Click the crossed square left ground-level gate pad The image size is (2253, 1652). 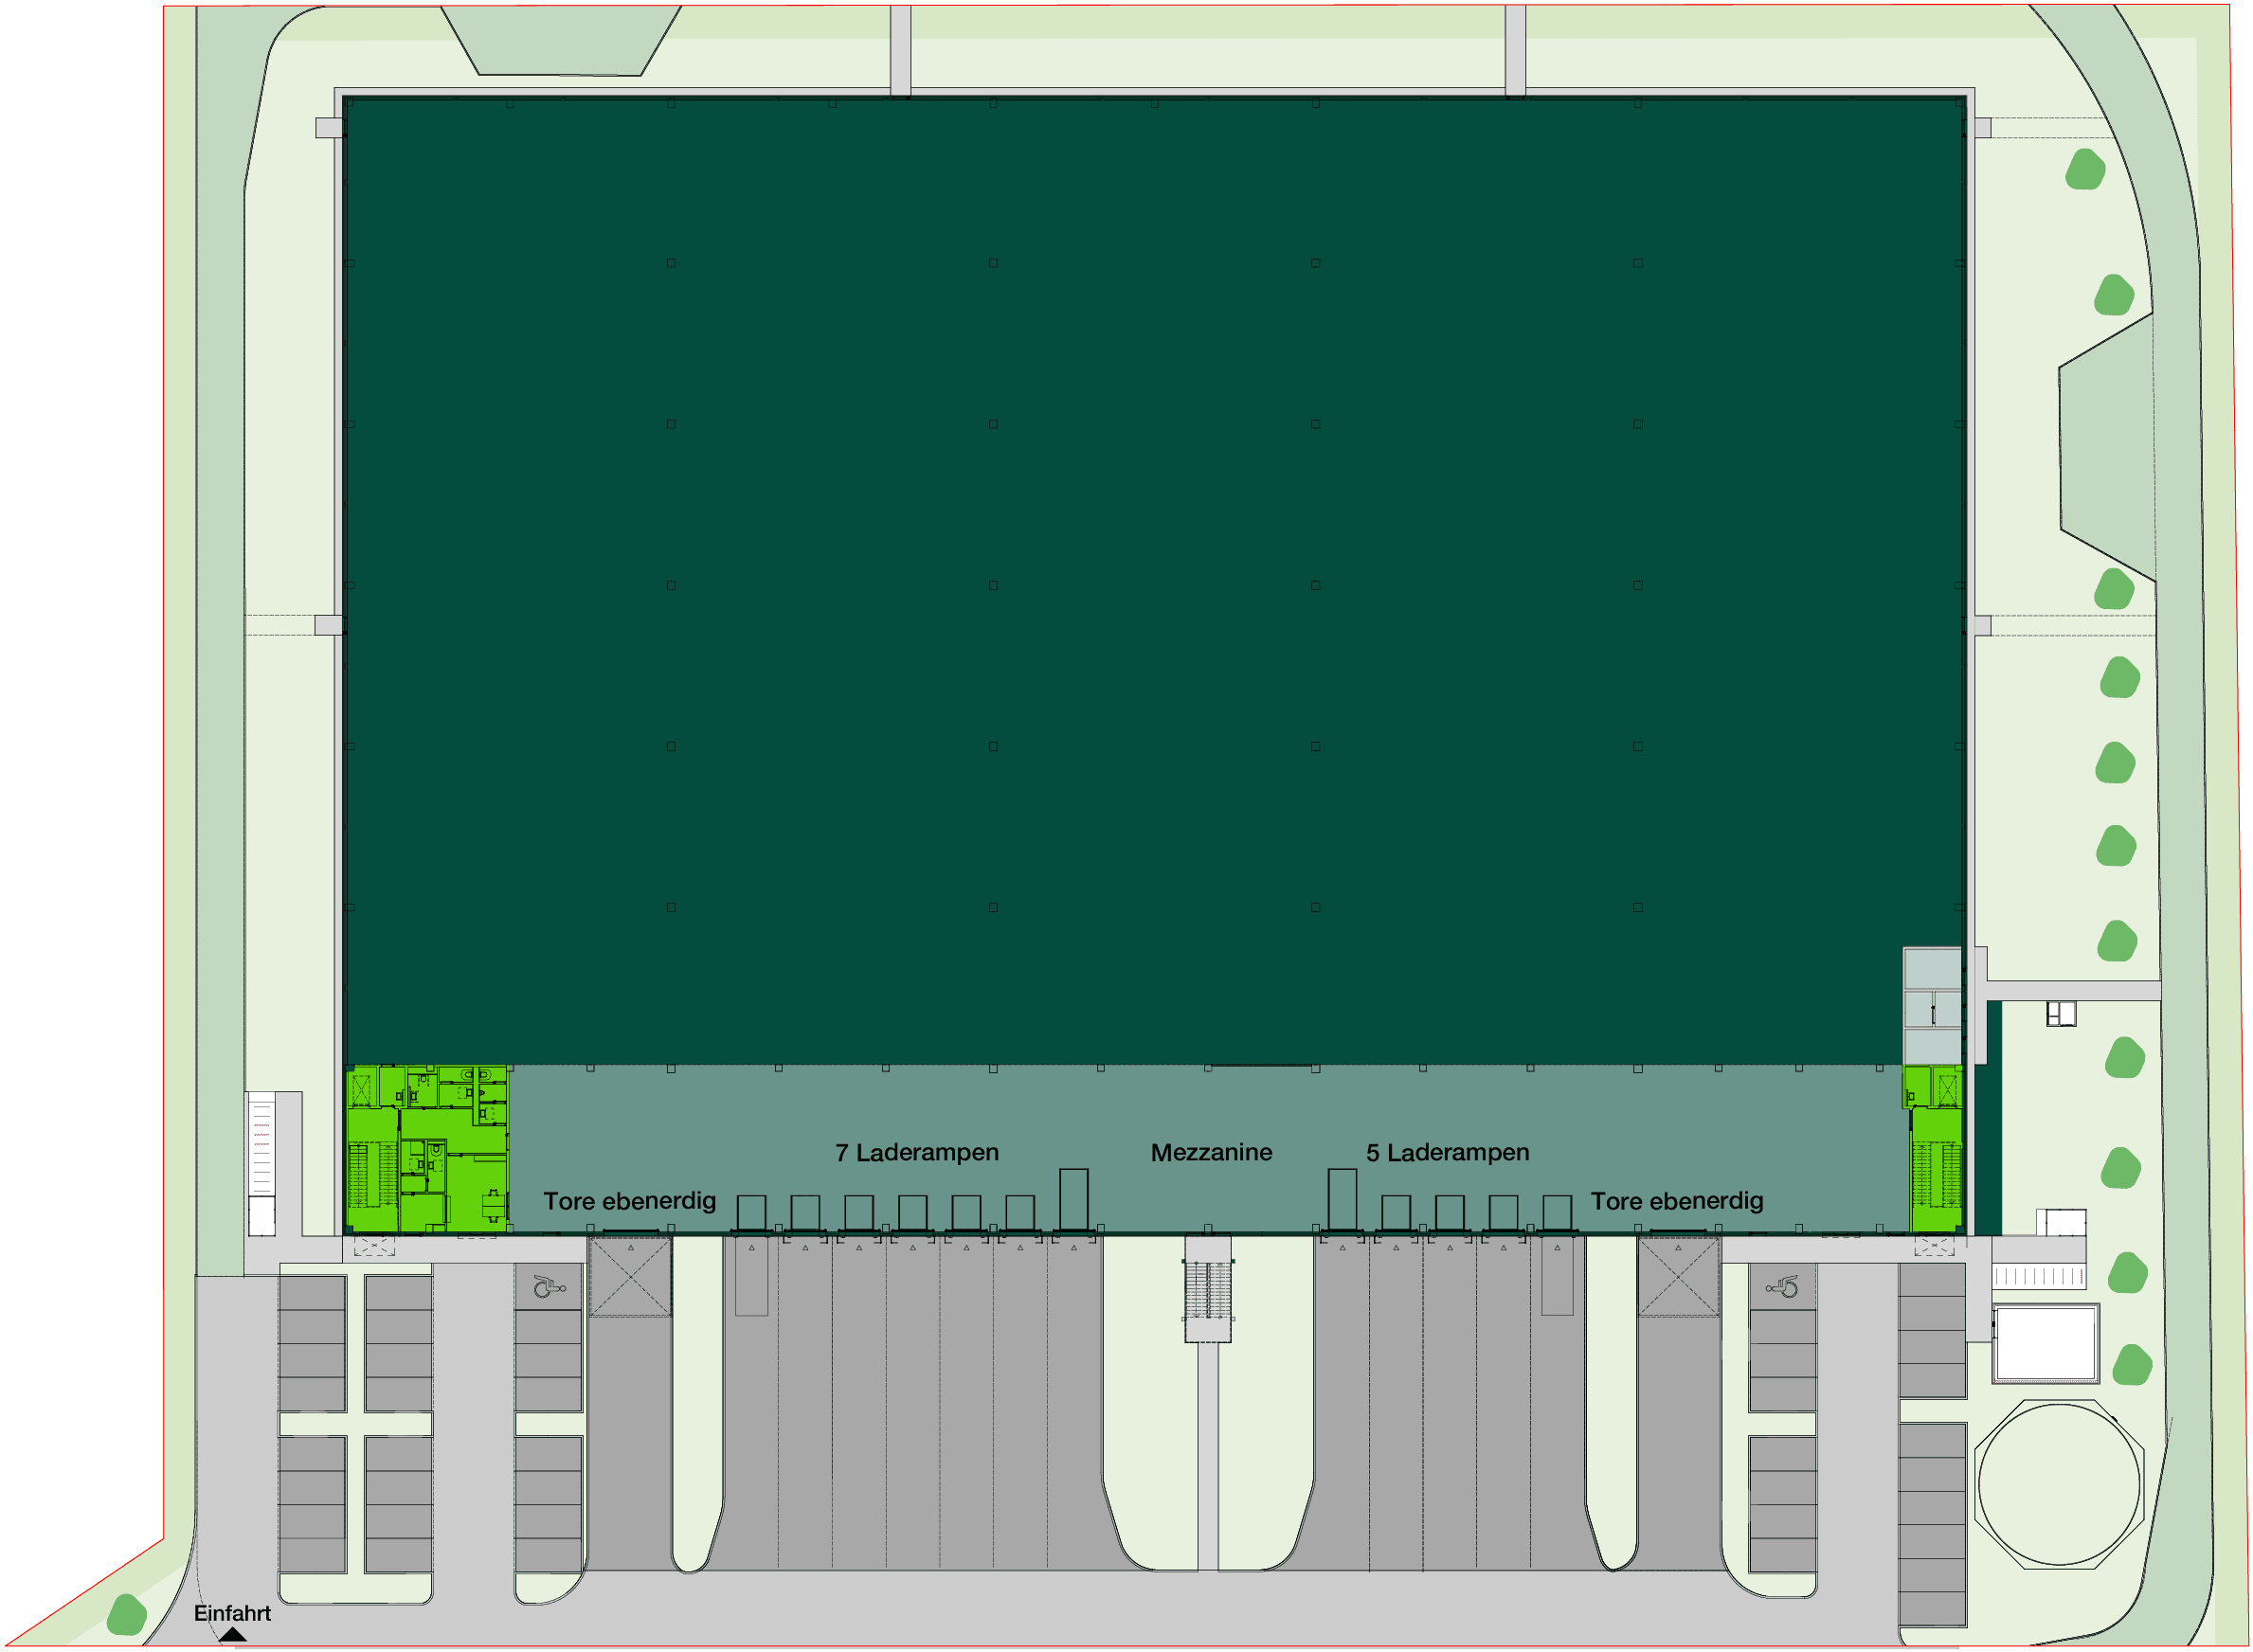pyautogui.click(x=630, y=1277)
